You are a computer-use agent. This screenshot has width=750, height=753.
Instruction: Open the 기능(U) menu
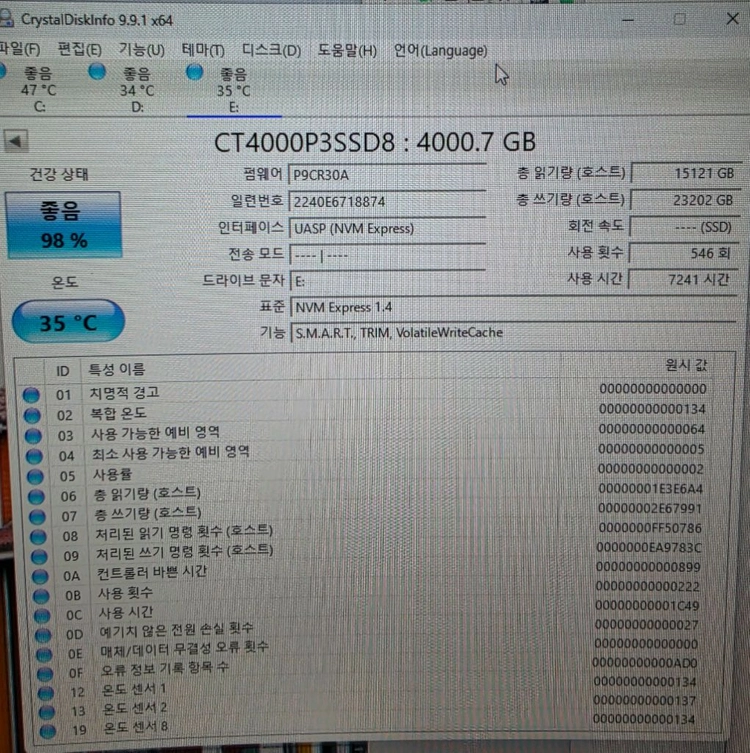point(142,49)
